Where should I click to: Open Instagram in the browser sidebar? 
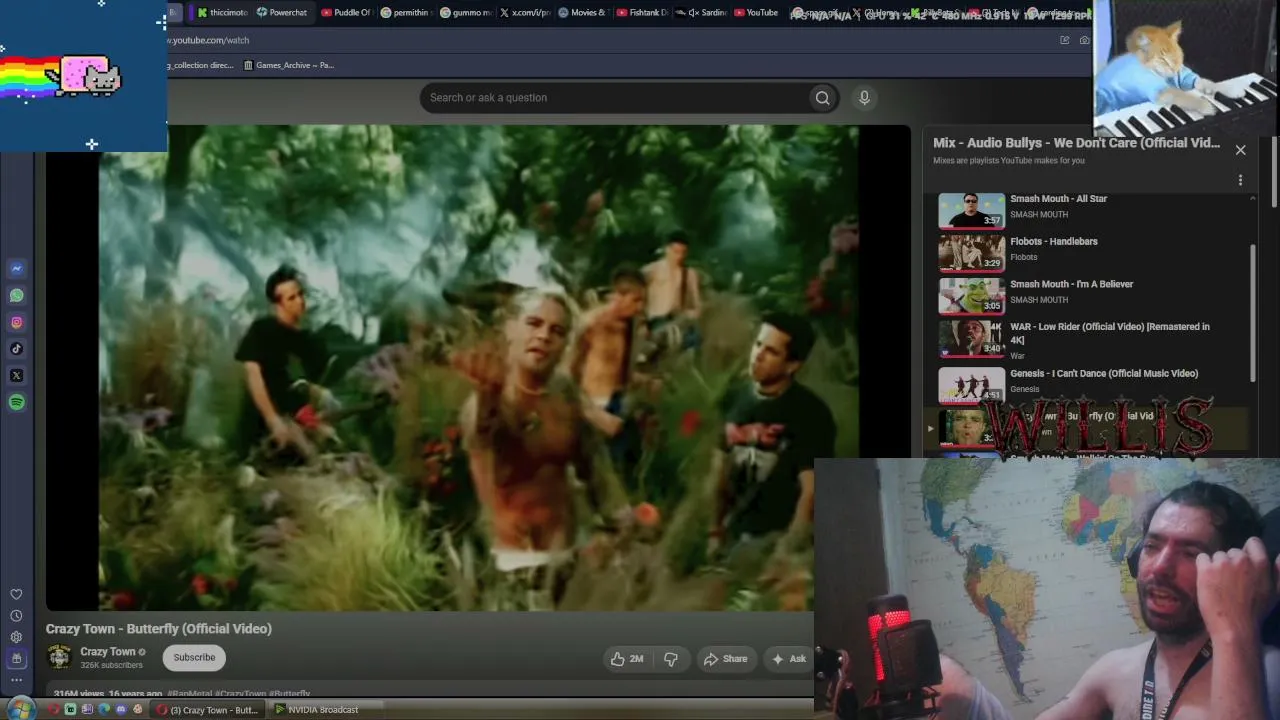point(17,322)
